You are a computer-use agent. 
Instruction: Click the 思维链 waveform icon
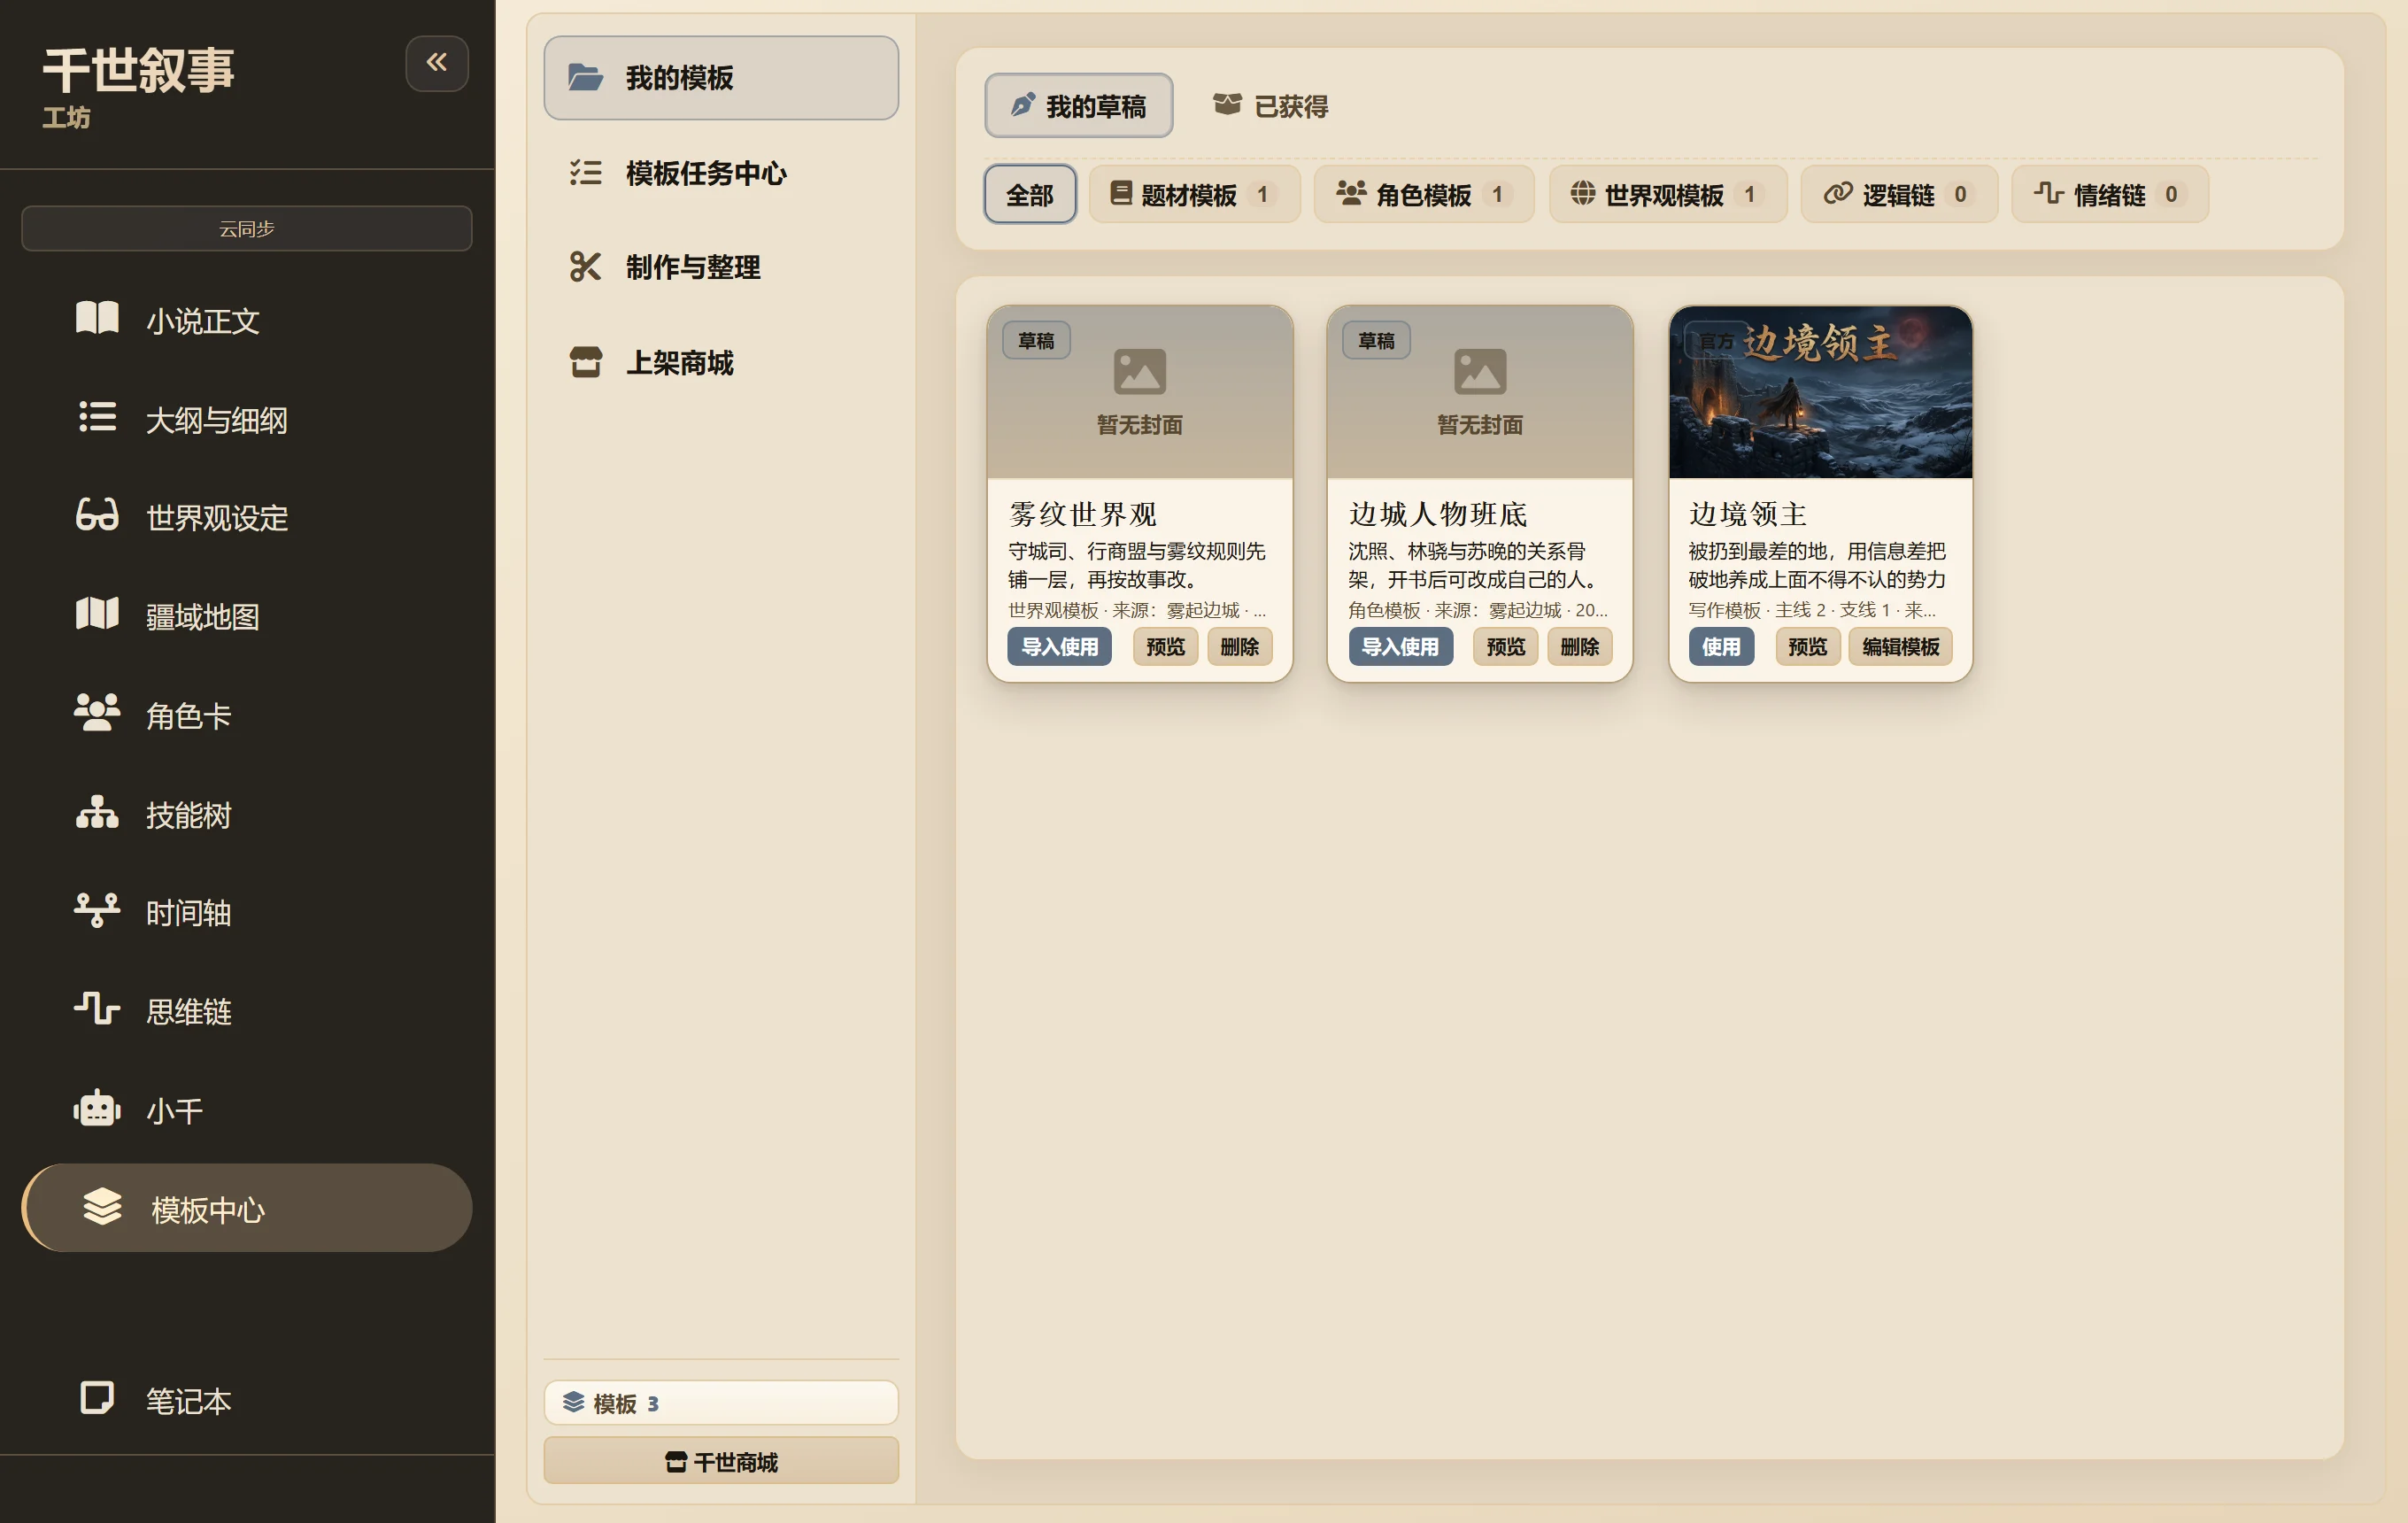[x=97, y=1009]
